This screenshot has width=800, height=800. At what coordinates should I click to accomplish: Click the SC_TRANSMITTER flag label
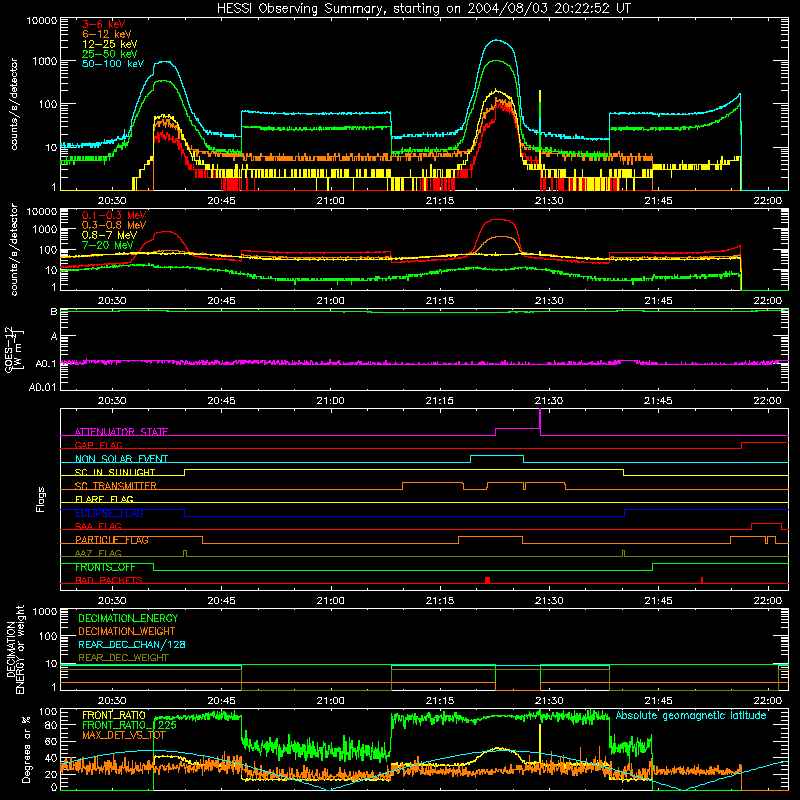pyautogui.click(x=115, y=486)
